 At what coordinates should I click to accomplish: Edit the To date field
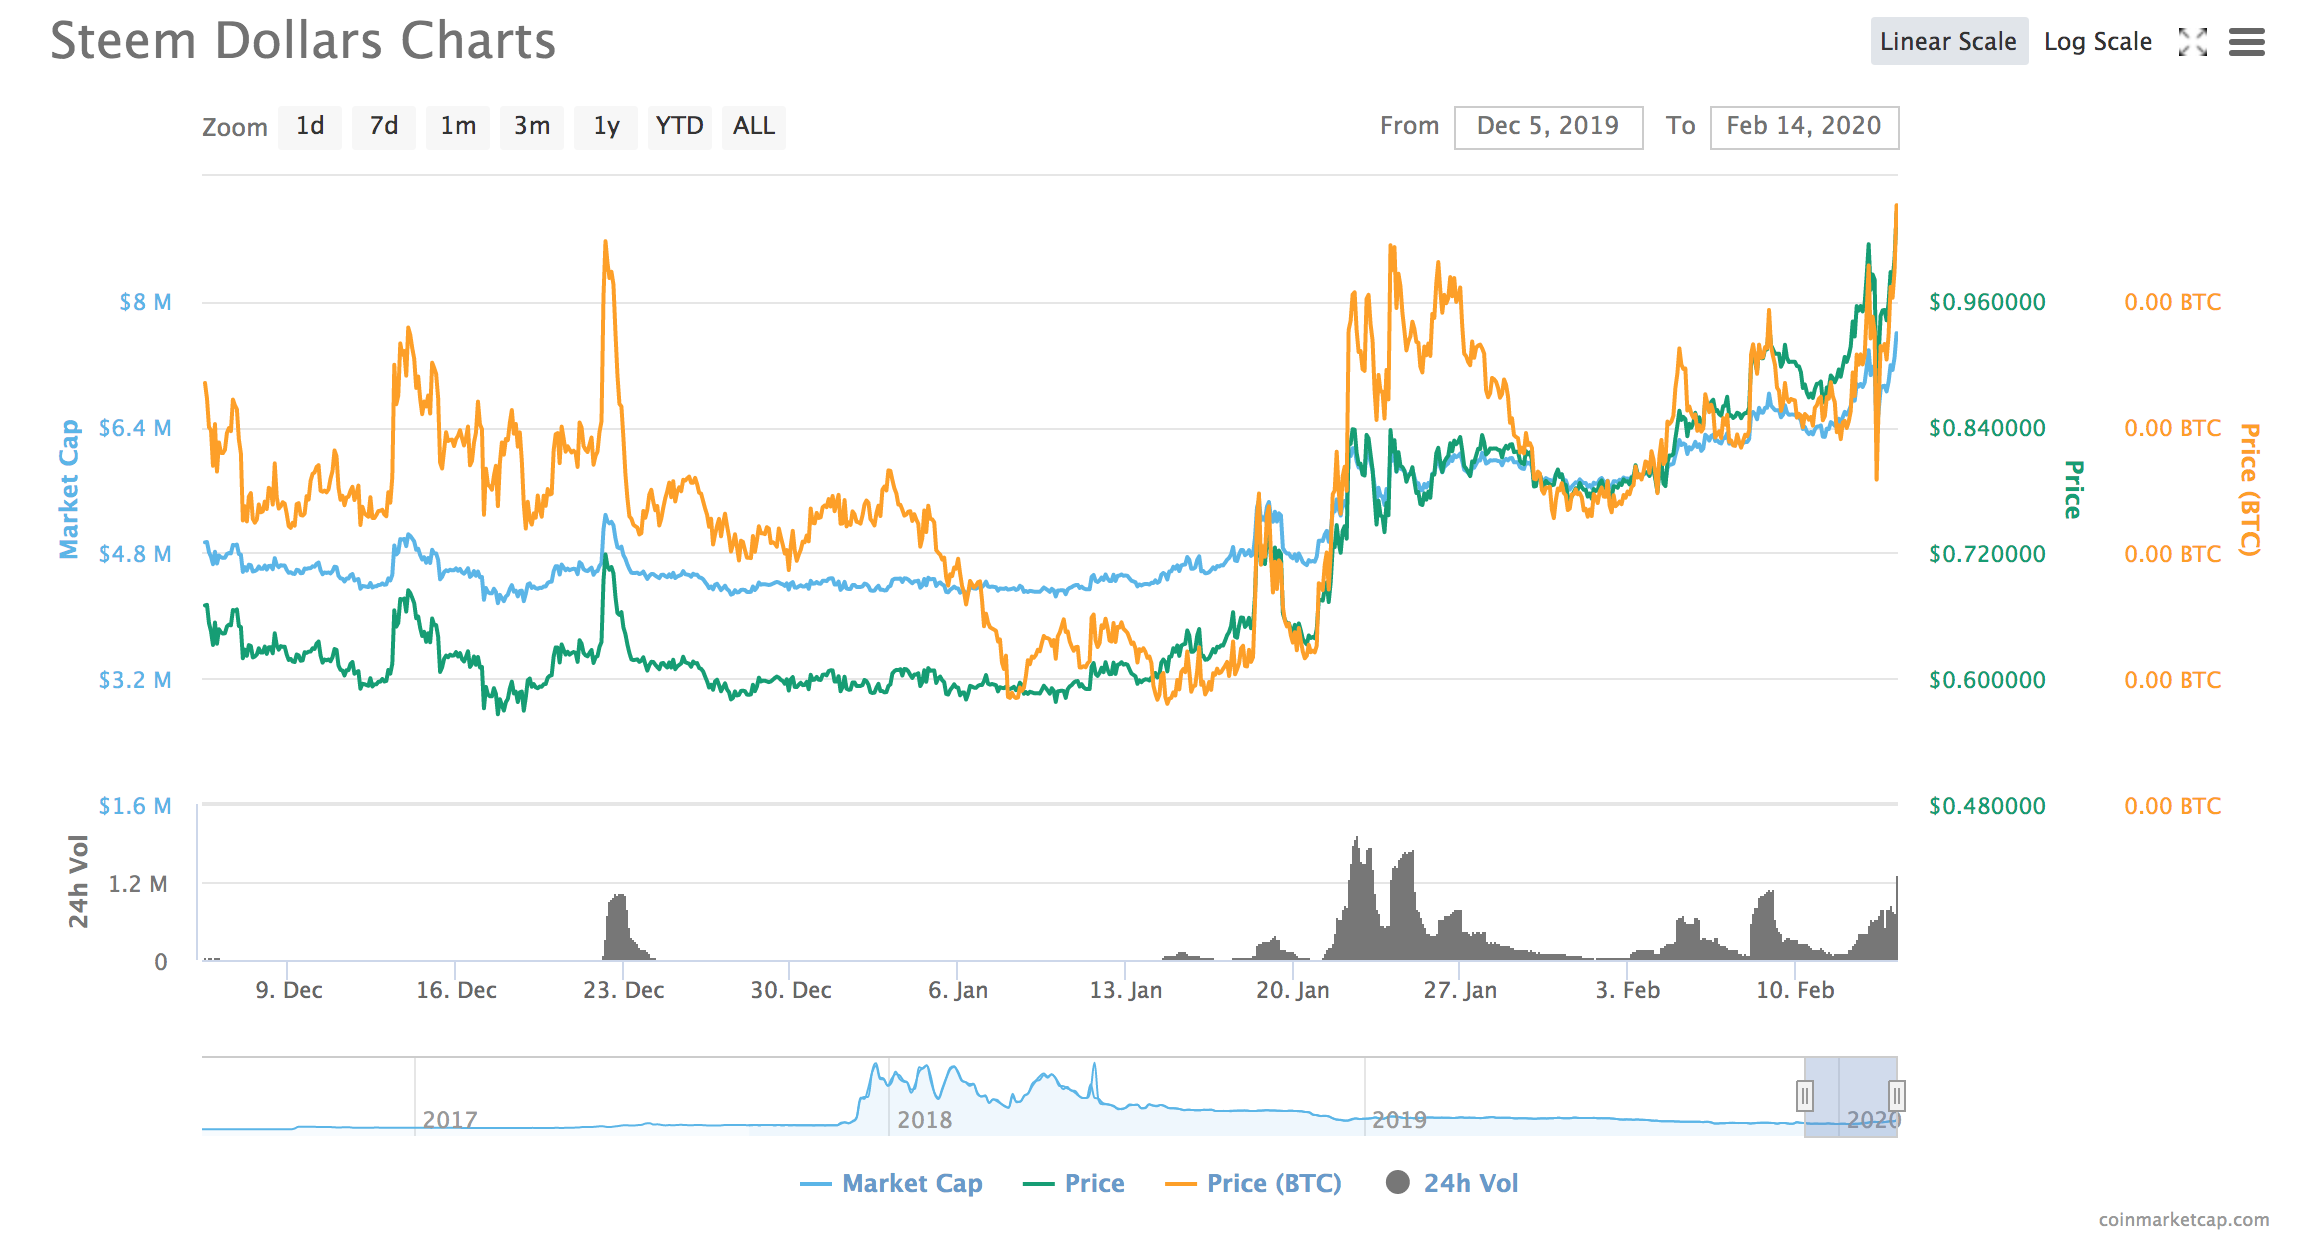1804,127
